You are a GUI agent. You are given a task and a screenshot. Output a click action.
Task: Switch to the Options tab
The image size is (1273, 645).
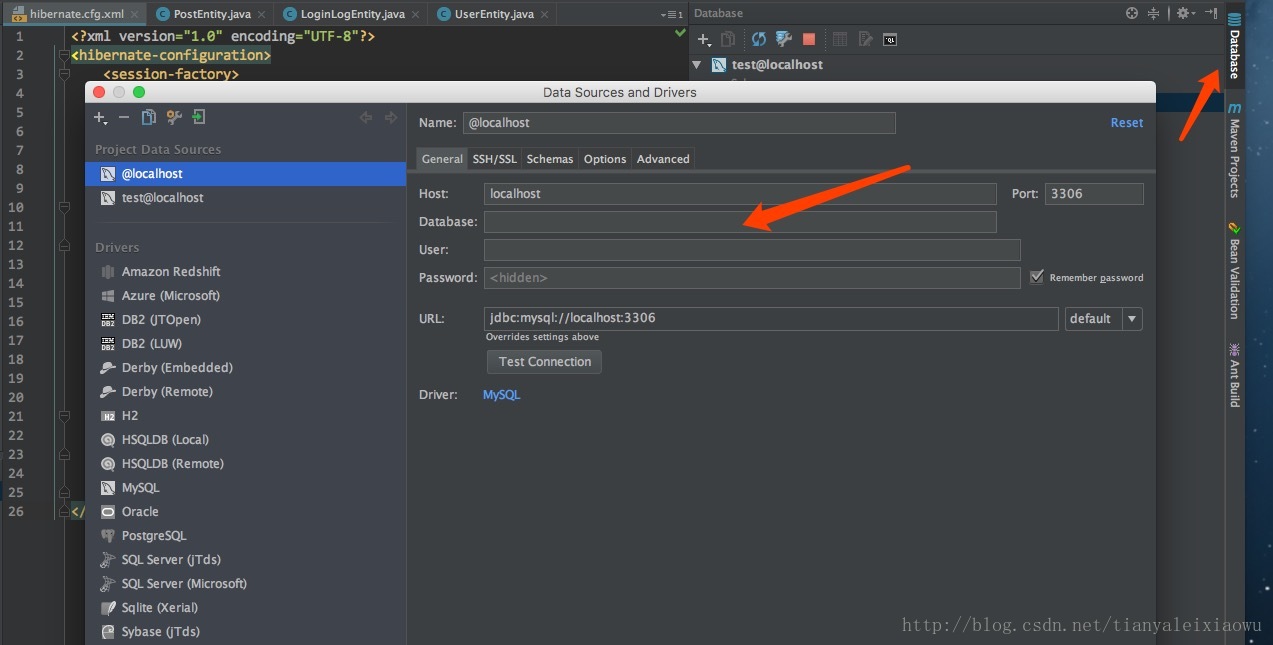click(605, 159)
